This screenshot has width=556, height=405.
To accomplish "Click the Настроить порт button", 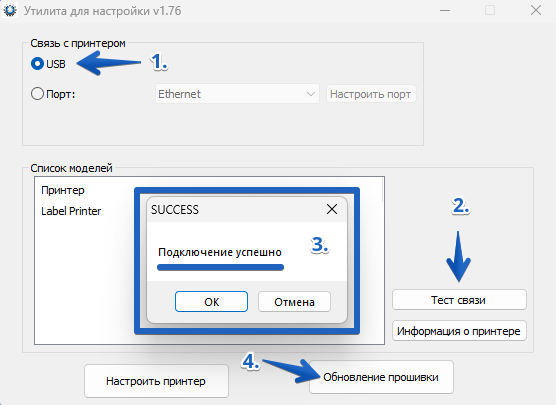I will (x=371, y=94).
